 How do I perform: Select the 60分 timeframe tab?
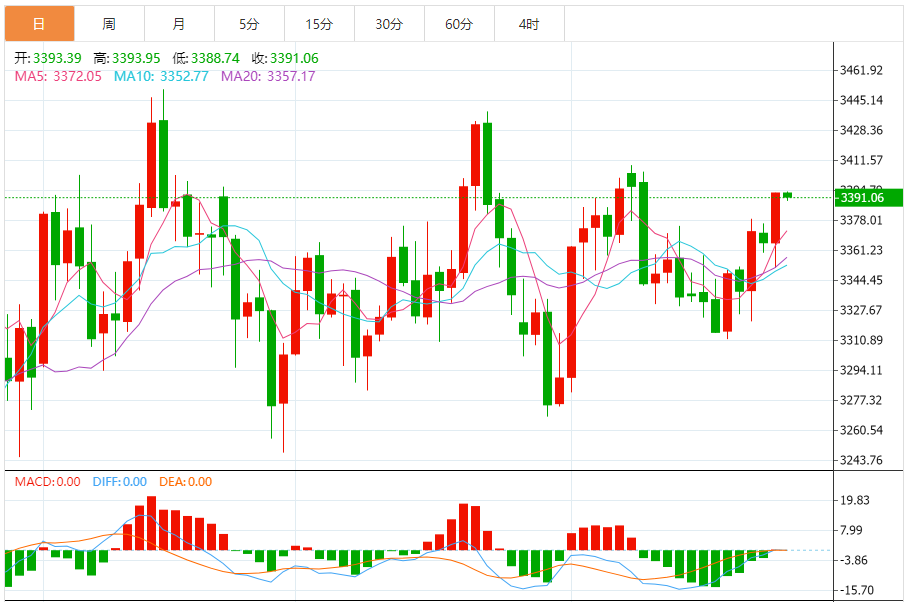tap(459, 24)
